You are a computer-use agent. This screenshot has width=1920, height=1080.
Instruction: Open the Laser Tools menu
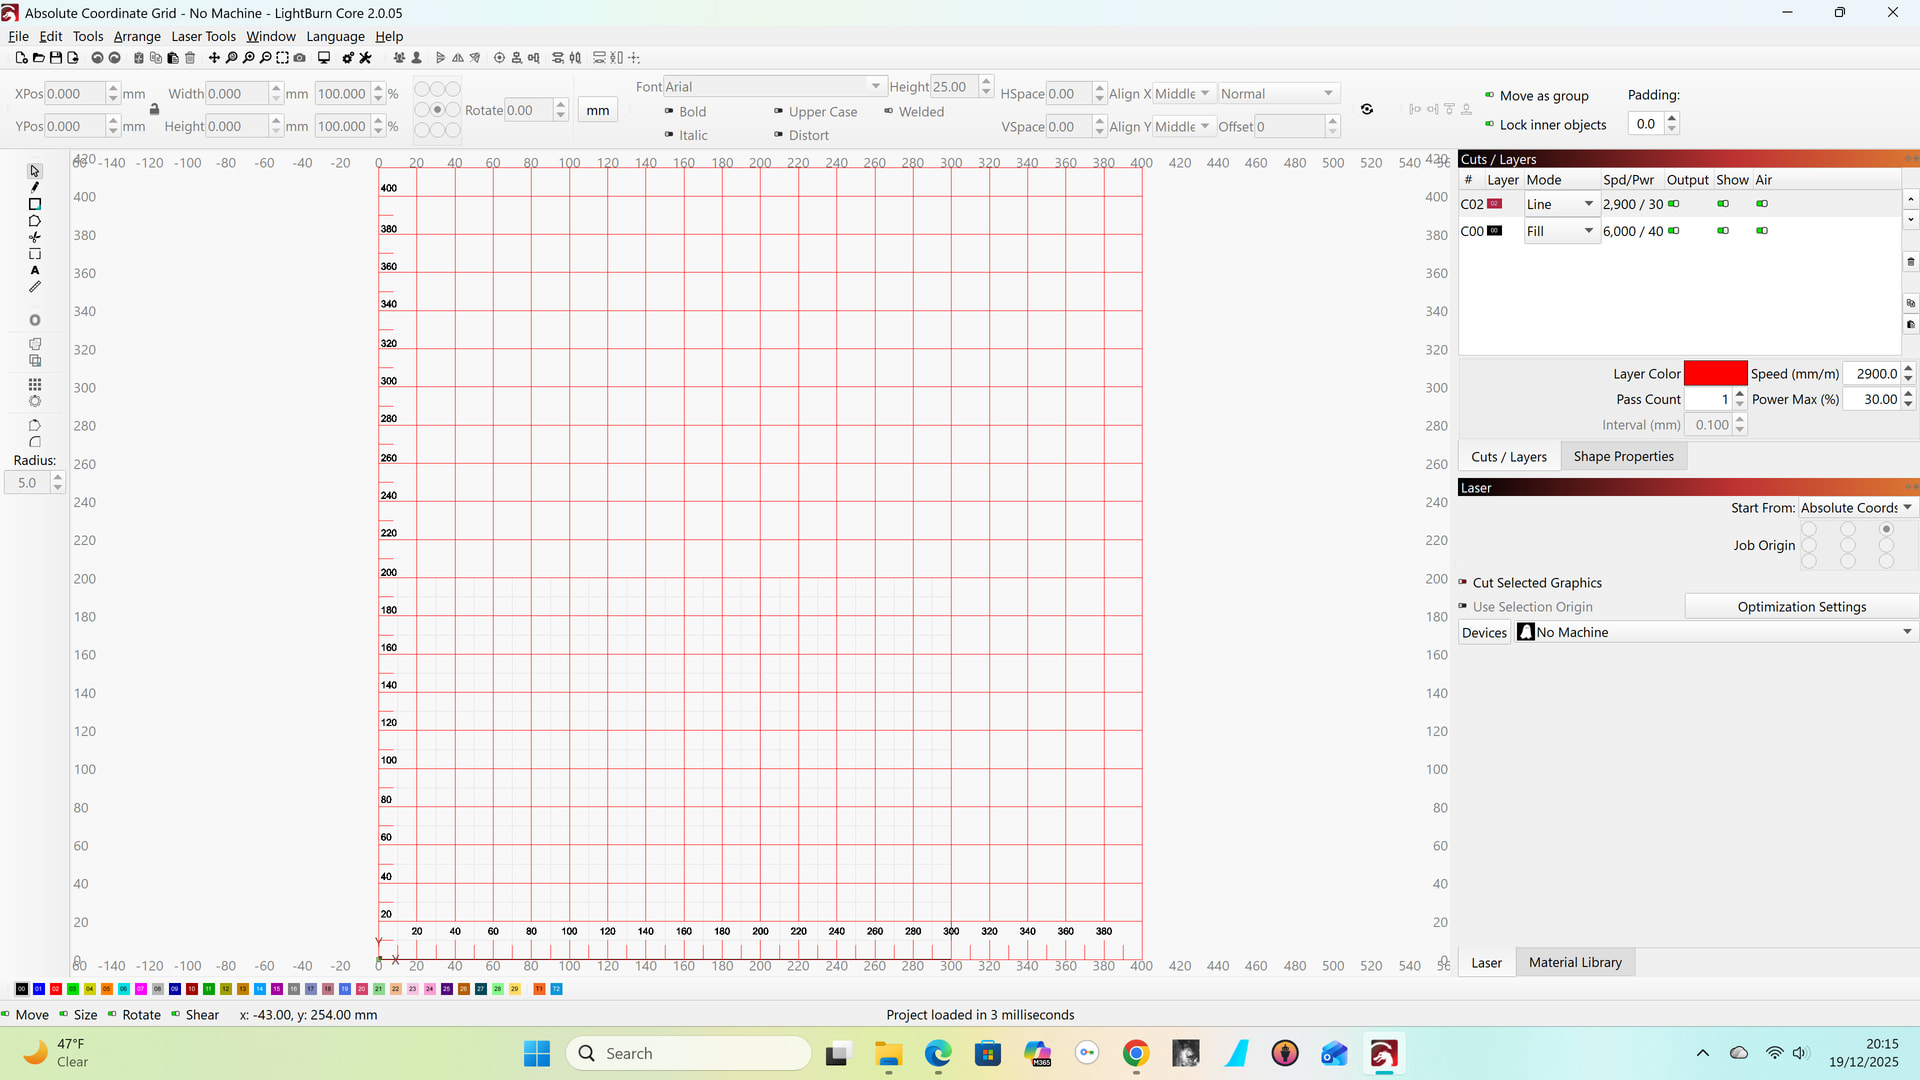click(x=203, y=36)
